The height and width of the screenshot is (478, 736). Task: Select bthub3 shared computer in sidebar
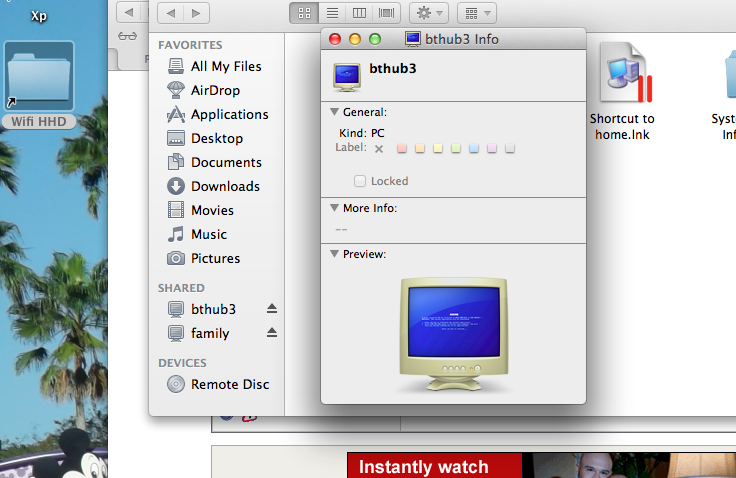tap(202, 309)
